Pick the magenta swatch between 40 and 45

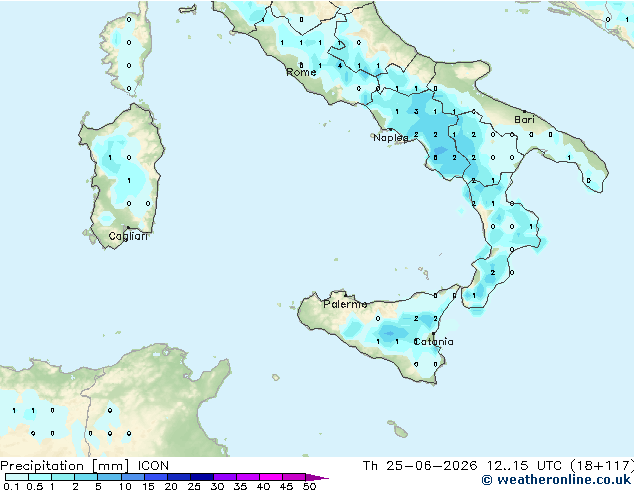click(271, 477)
